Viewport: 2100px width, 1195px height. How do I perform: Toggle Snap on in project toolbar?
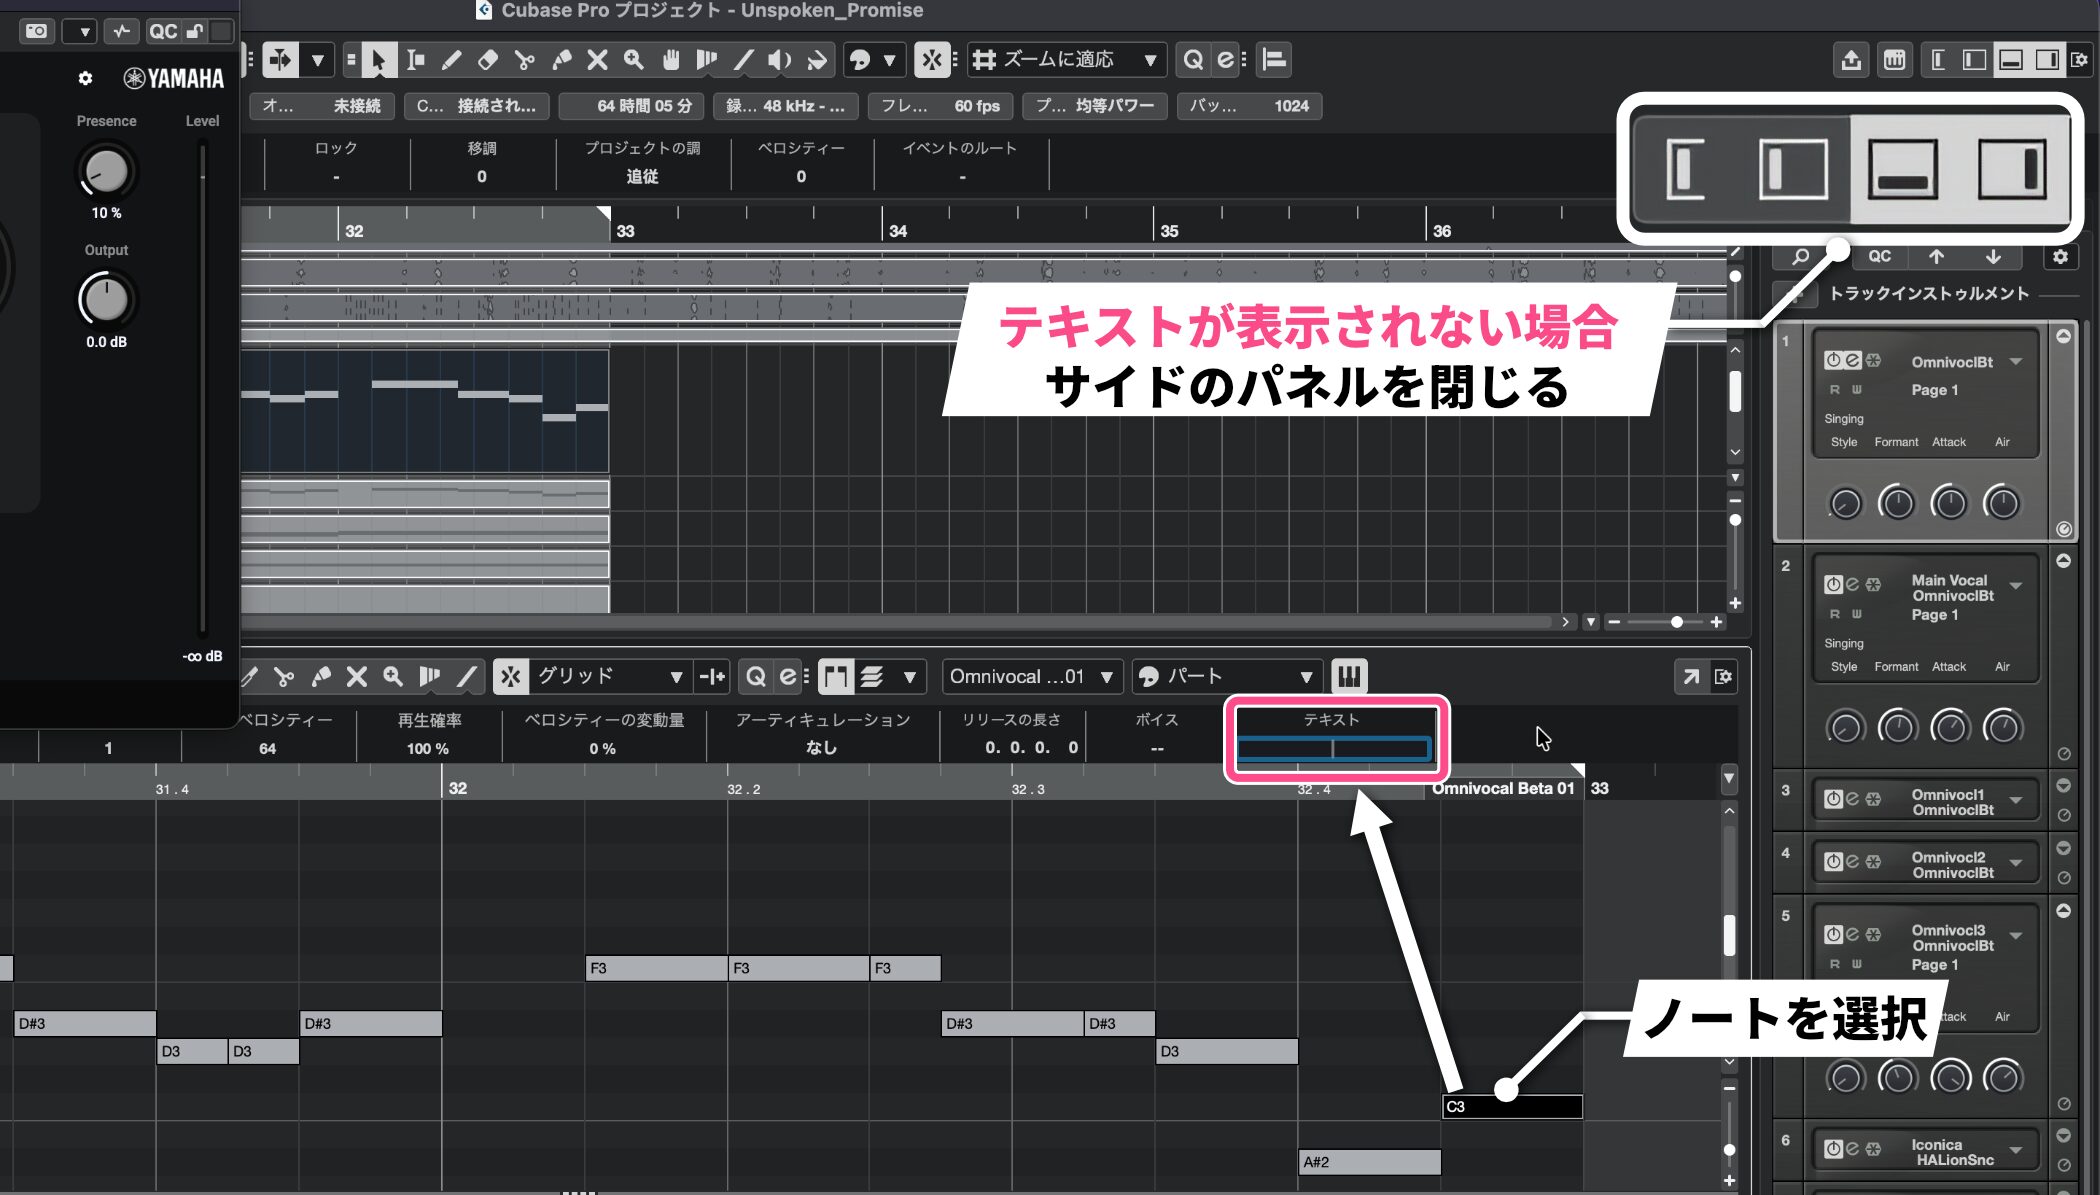coord(932,60)
